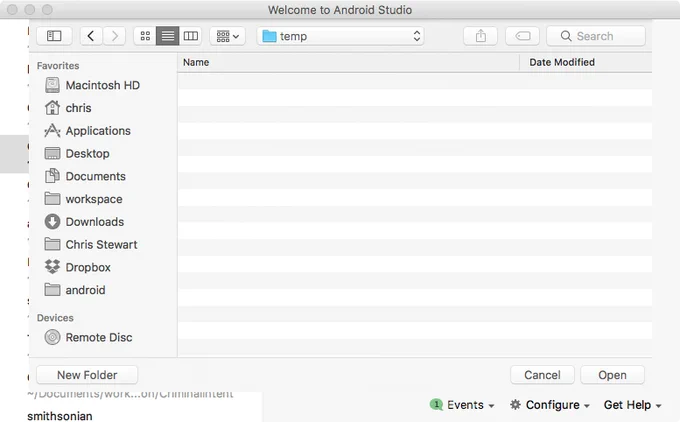Viewport: 680px width, 422px height.
Task: Click the Devices section header
Action: [55, 318]
